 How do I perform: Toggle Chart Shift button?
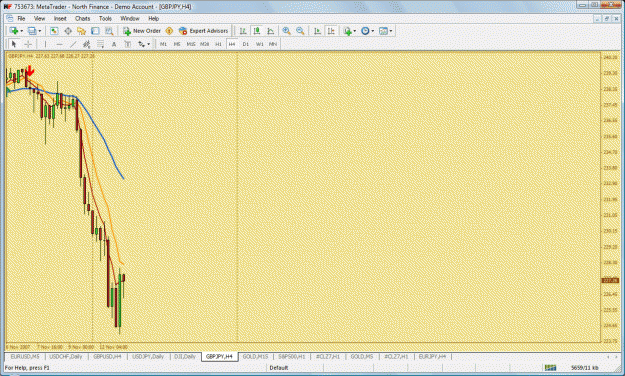click(331, 31)
